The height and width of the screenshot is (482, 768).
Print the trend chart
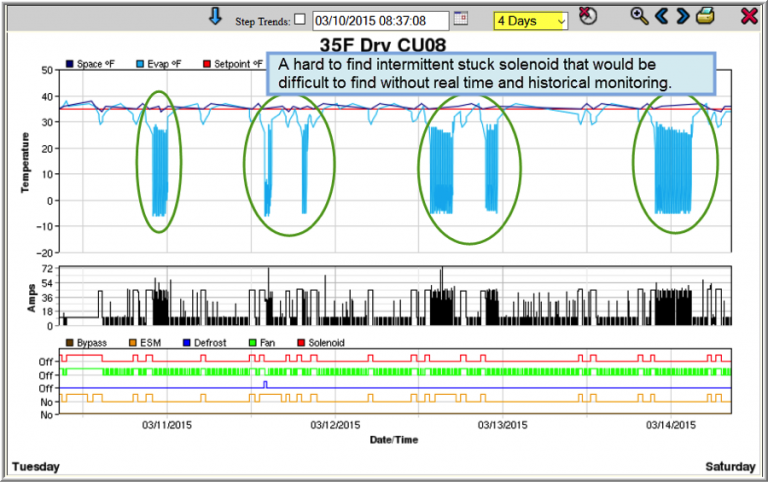point(705,16)
